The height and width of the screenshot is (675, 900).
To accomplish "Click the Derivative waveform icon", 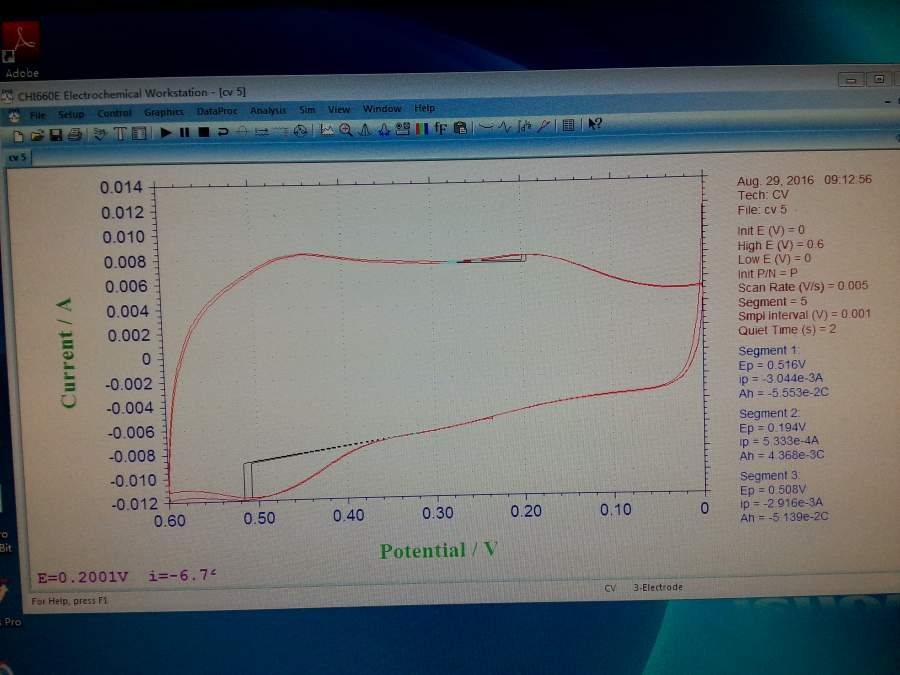I will [505, 126].
